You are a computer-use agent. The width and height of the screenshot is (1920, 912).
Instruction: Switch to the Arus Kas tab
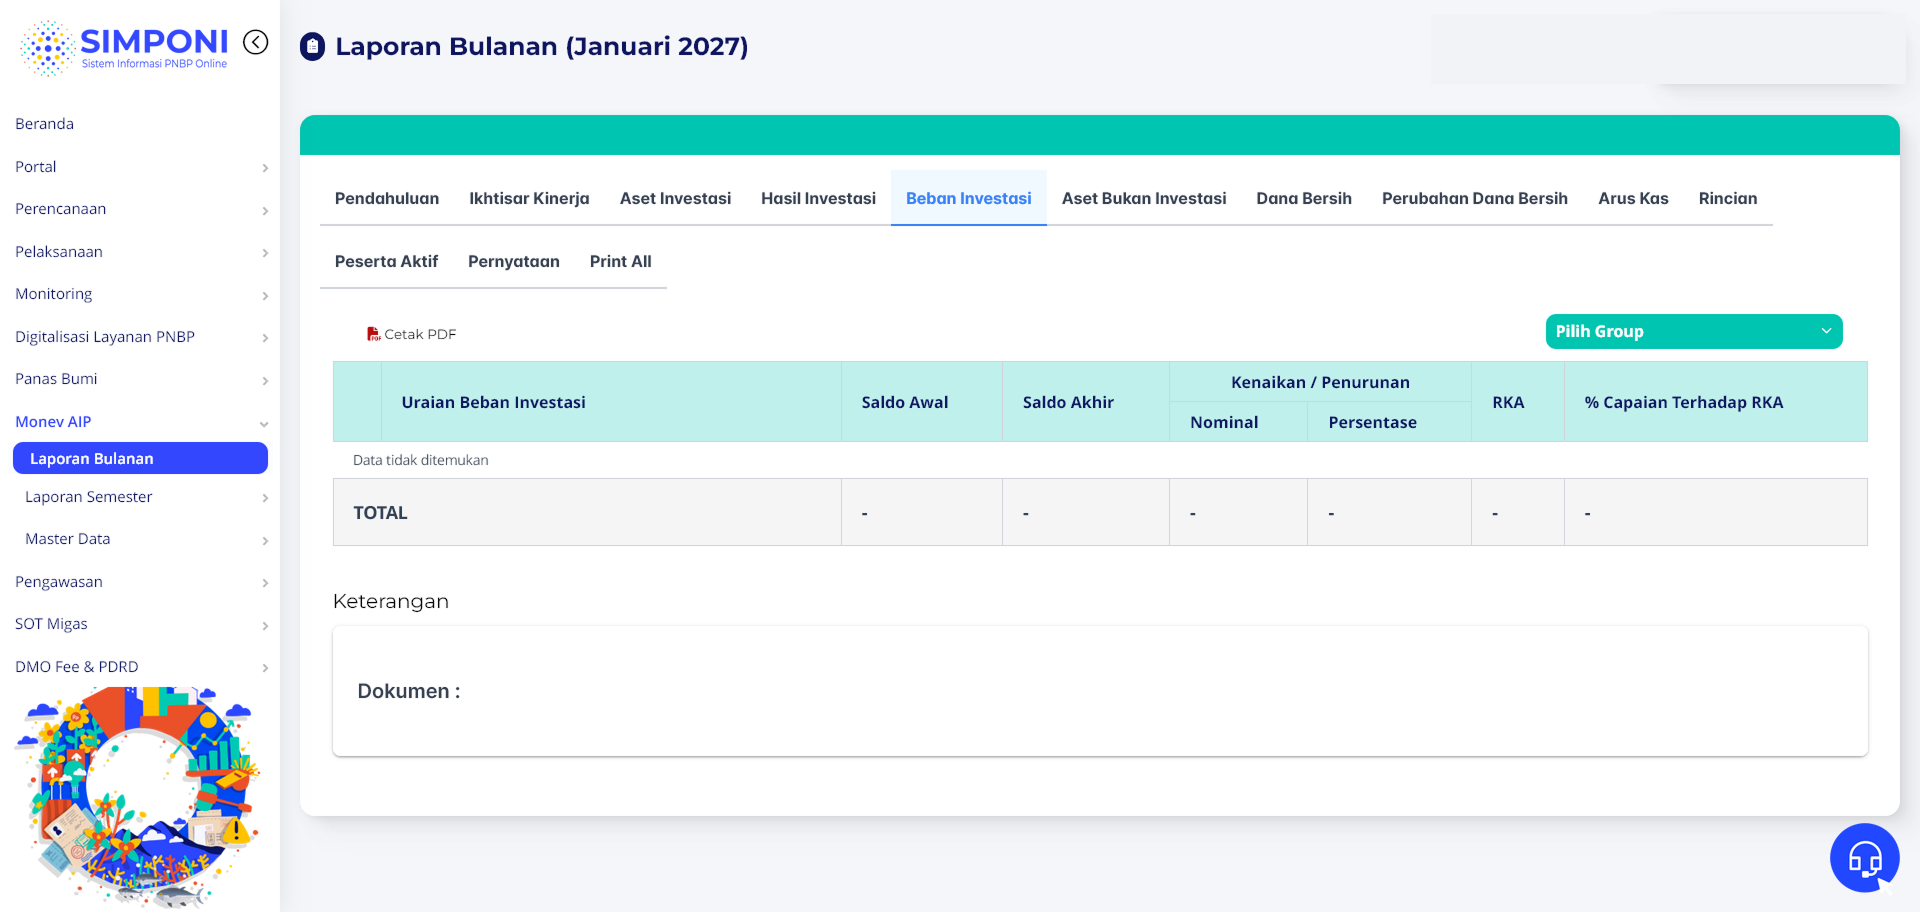pyautogui.click(x=1633, y=198)
